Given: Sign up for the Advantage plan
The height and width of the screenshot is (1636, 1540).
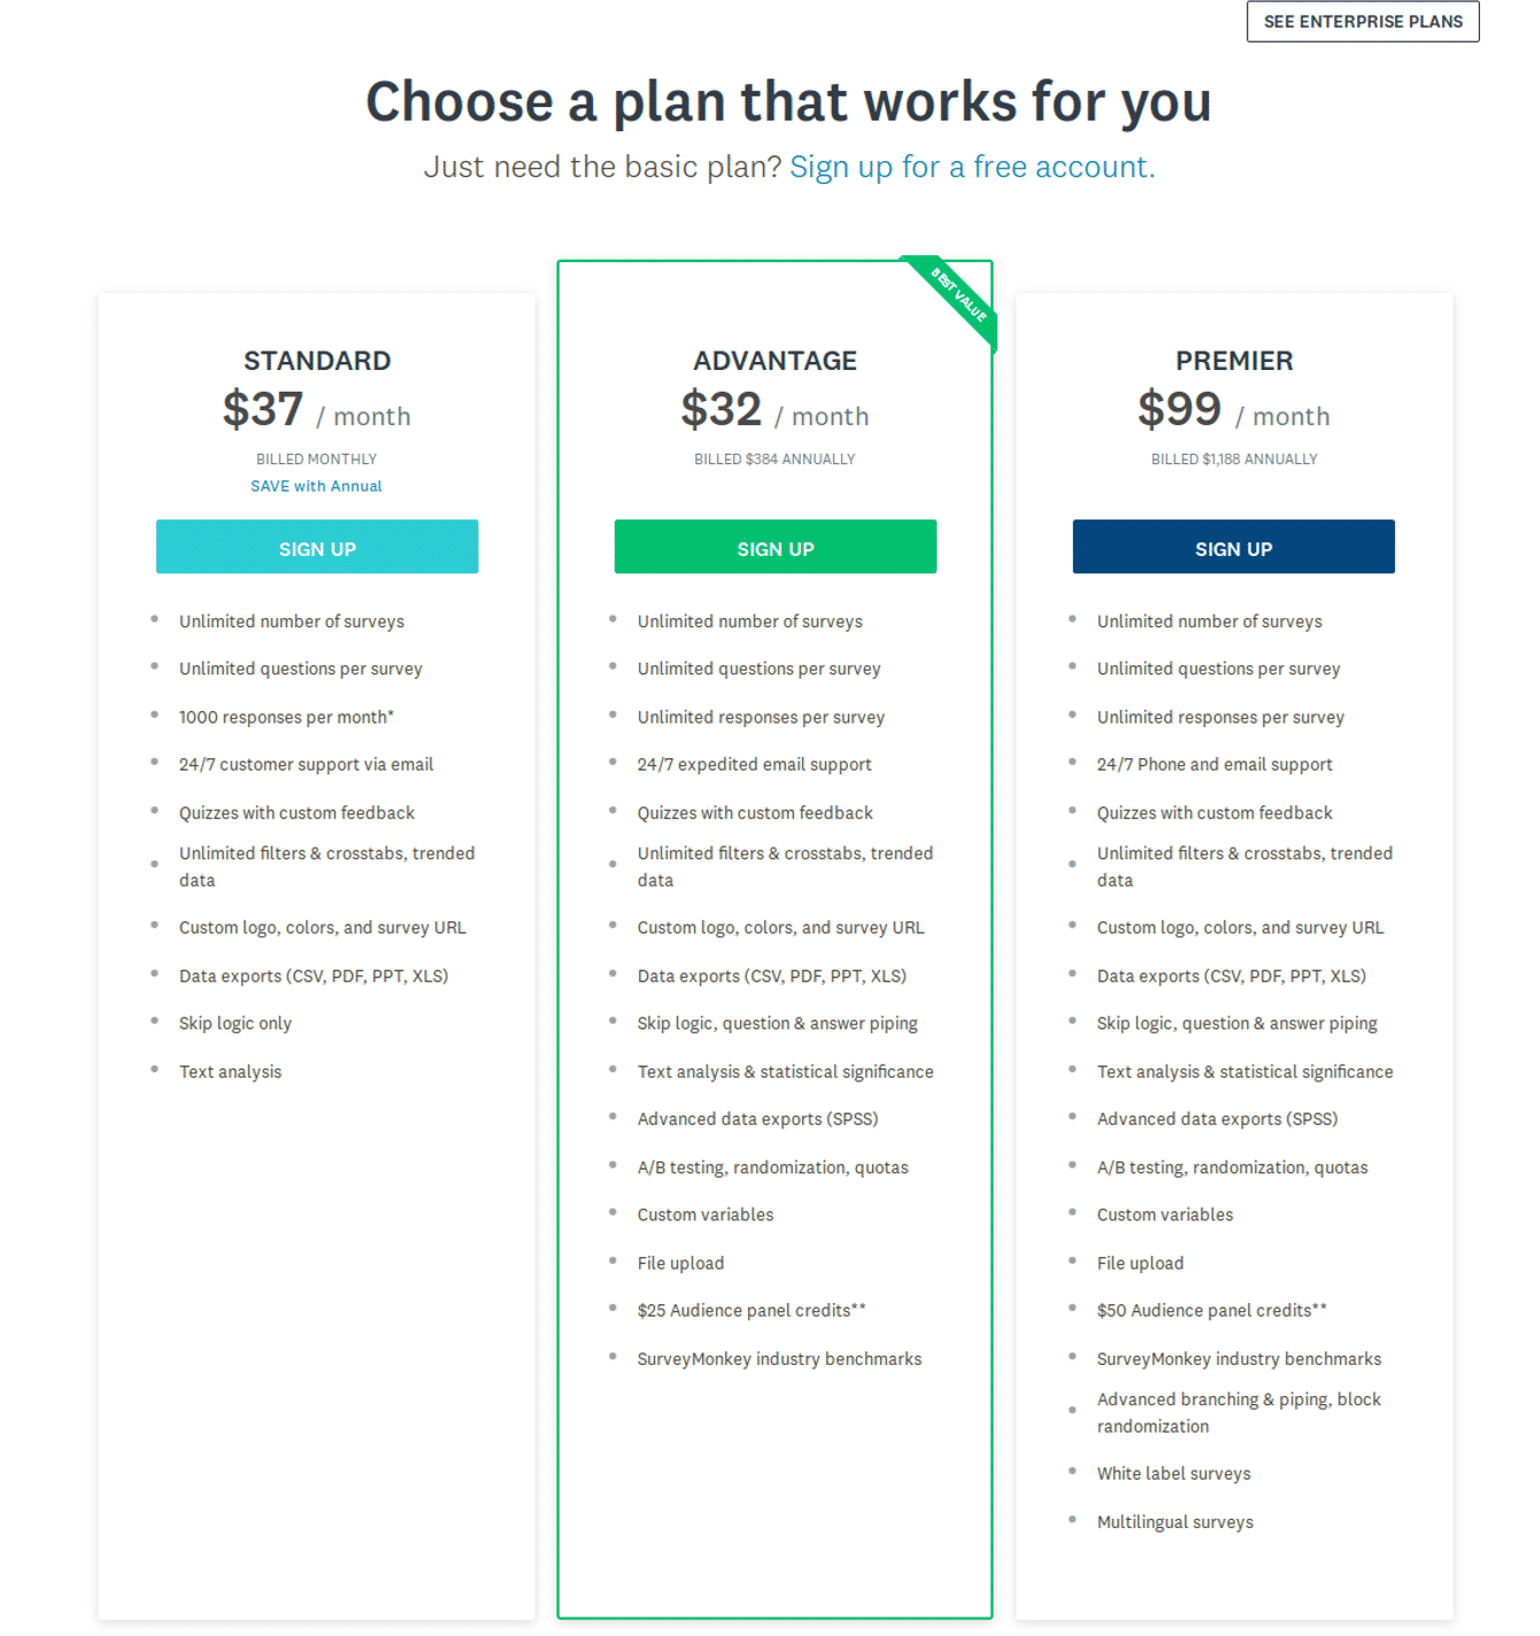Looking at the screenshot, I should pos(775,547).
